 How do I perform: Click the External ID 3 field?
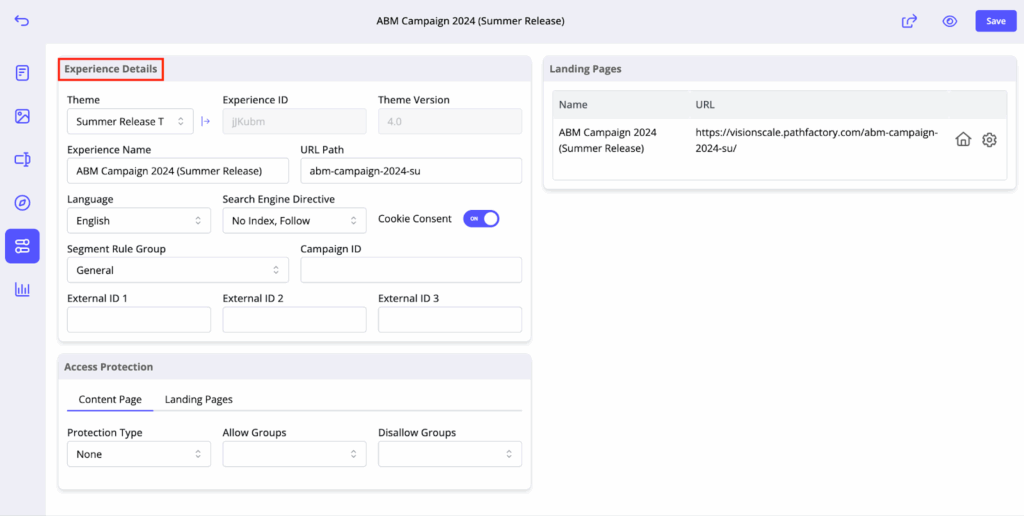click(450, 319)
